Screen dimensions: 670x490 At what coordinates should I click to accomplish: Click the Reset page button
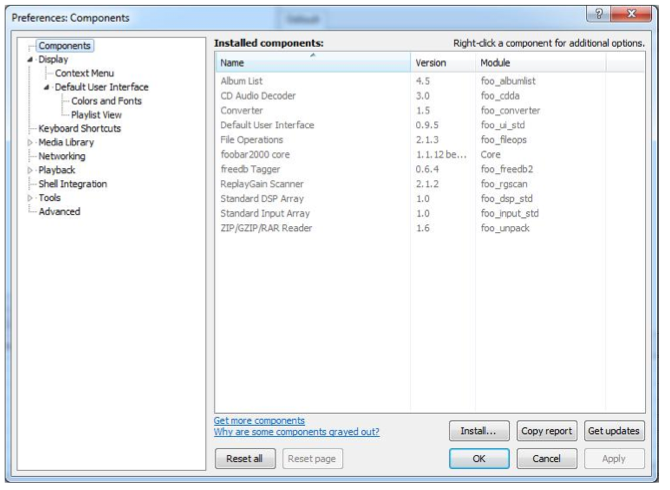312,459
